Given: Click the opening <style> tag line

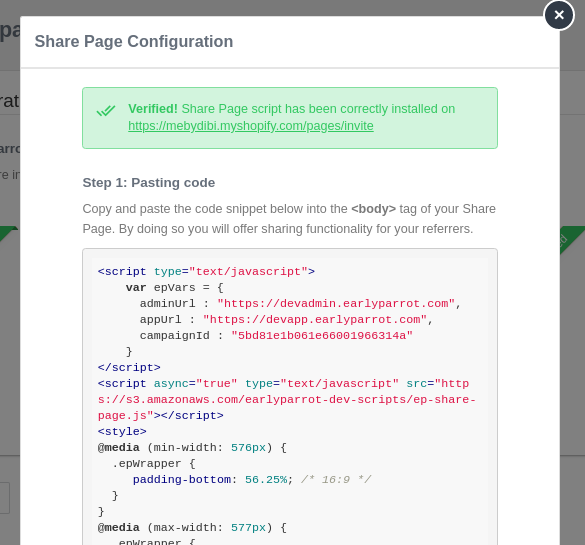Looking at the screenshot, I should point(122,432).
